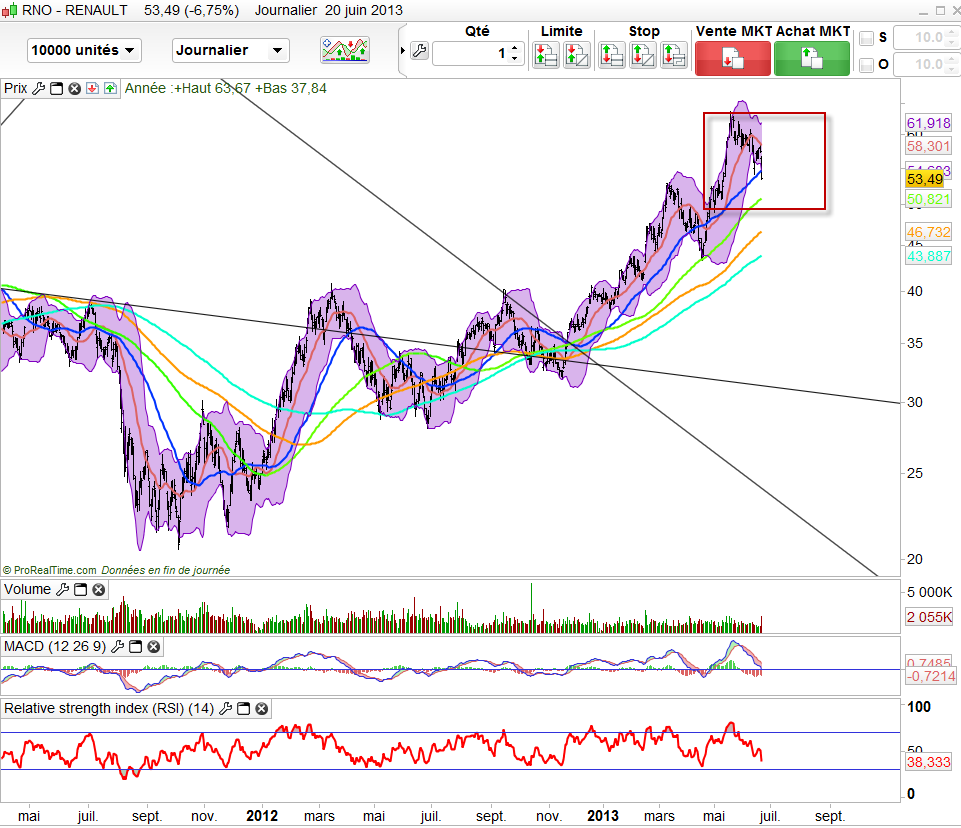Open MACD indicator wrench settings
The width and height of the screenshot is (961, 828).
(x=119, y=647)
